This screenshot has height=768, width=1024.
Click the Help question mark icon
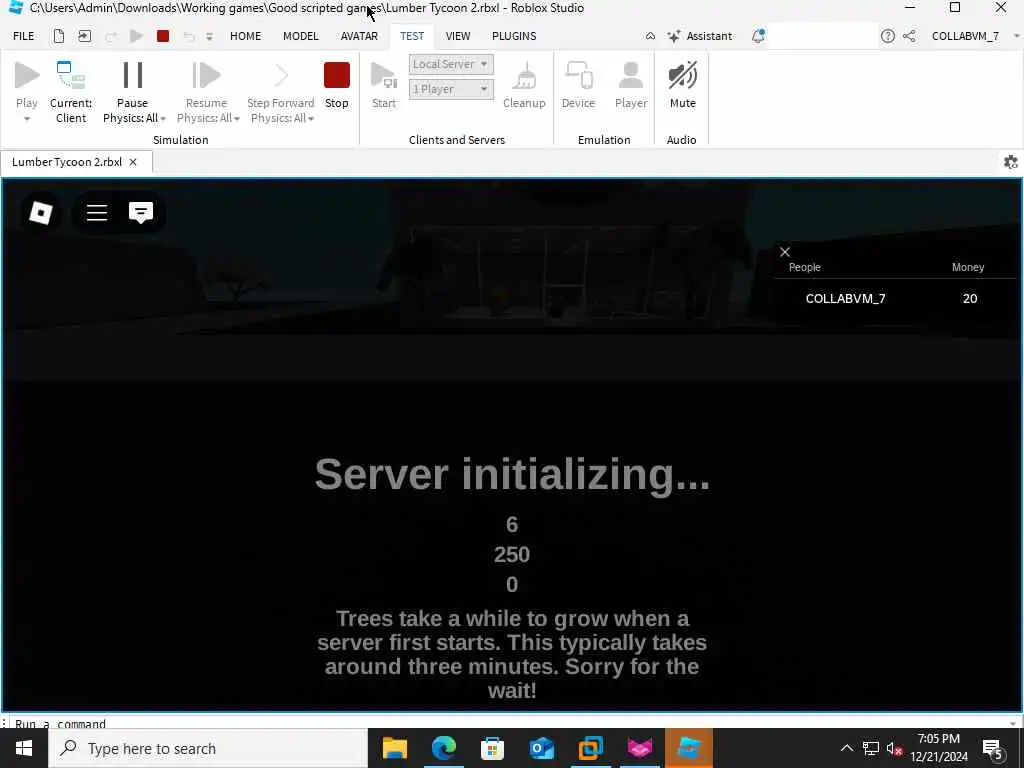click(888, 36)
